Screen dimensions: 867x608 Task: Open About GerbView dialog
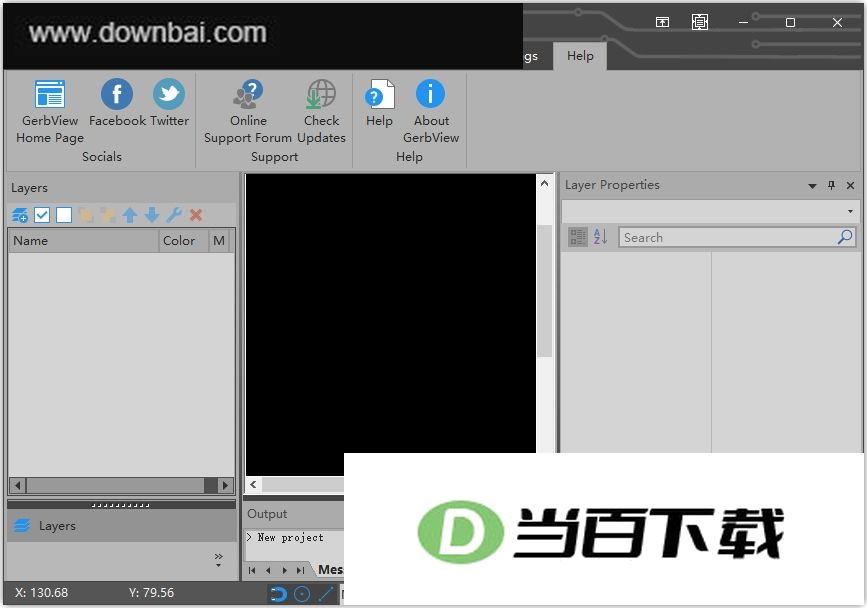coord(431,112)
